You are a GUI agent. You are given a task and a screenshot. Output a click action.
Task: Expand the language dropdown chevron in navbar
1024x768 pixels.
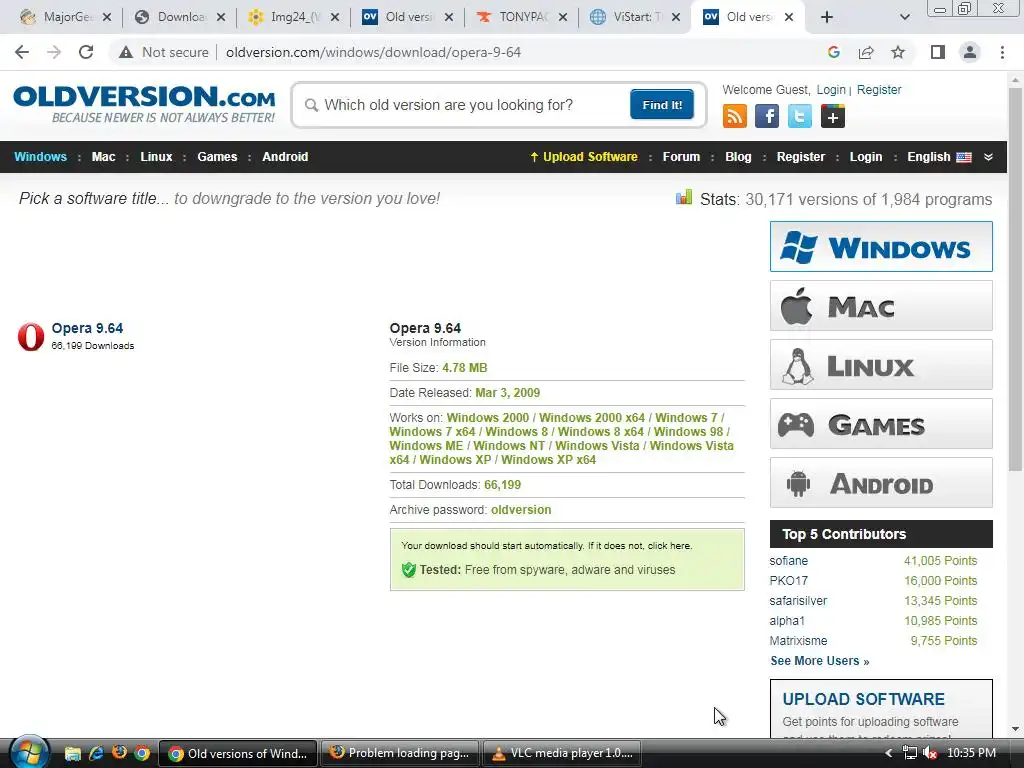pos(988,157)
